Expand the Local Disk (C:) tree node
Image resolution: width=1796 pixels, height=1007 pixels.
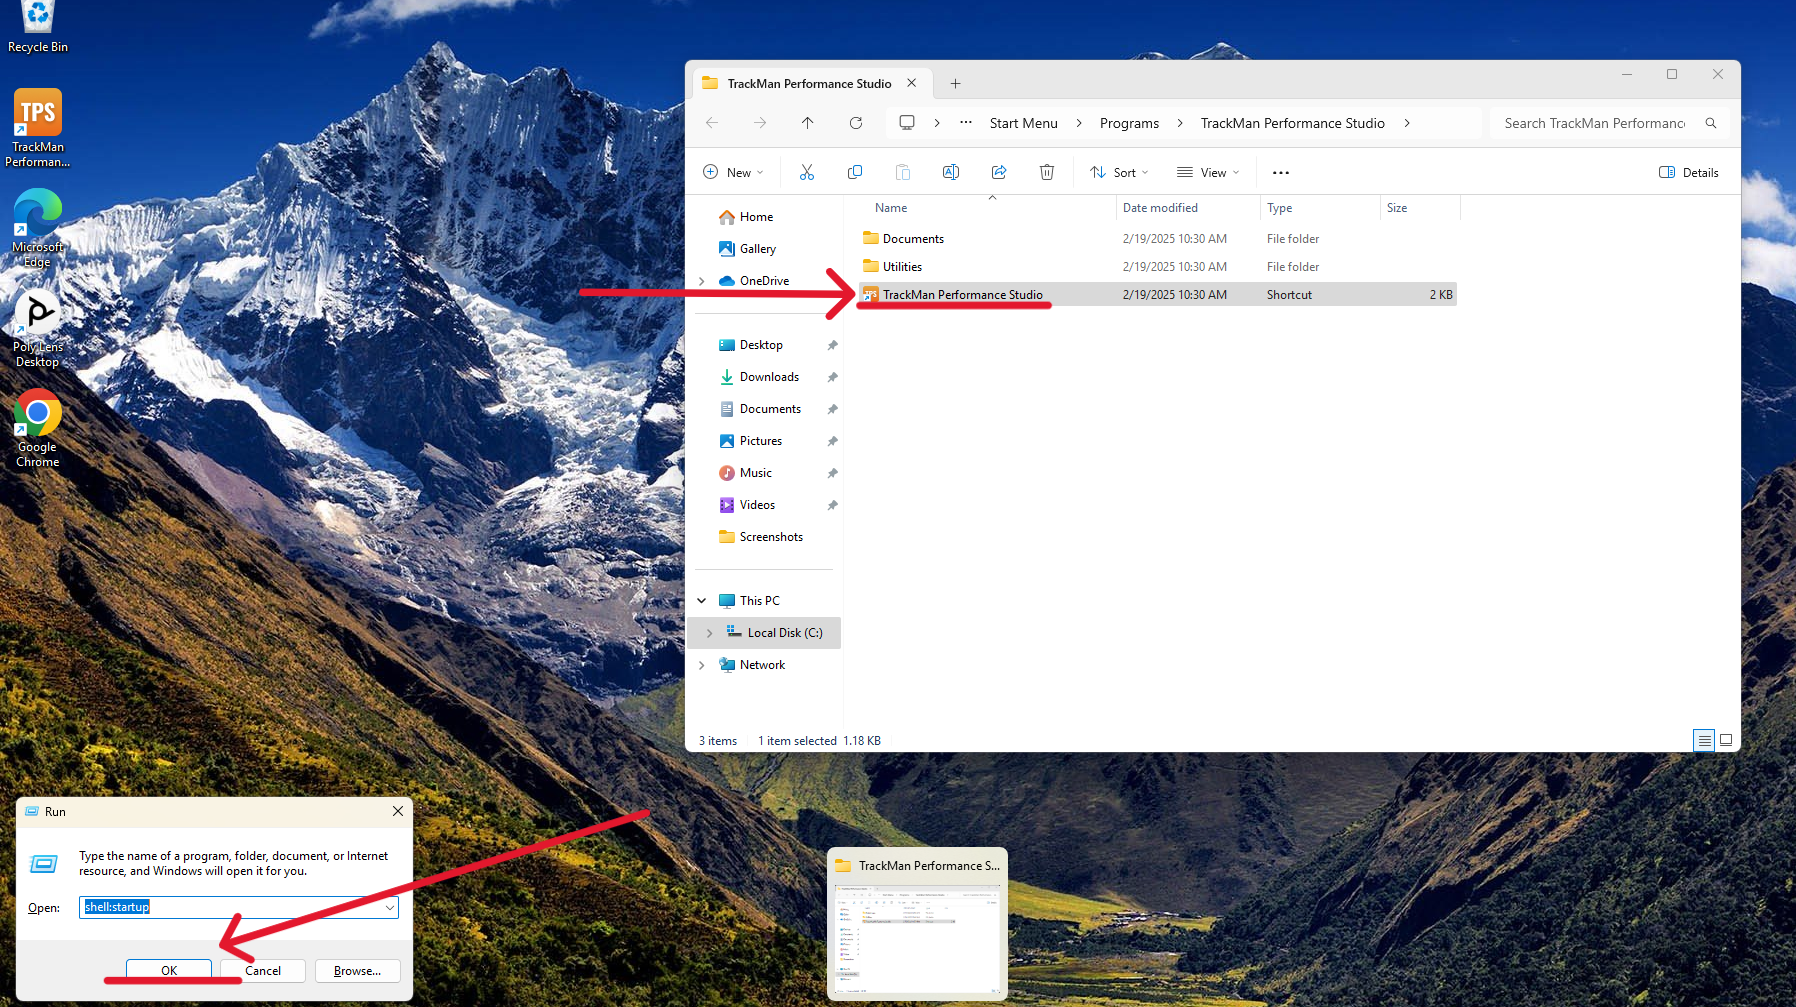[x=710, y=633]
